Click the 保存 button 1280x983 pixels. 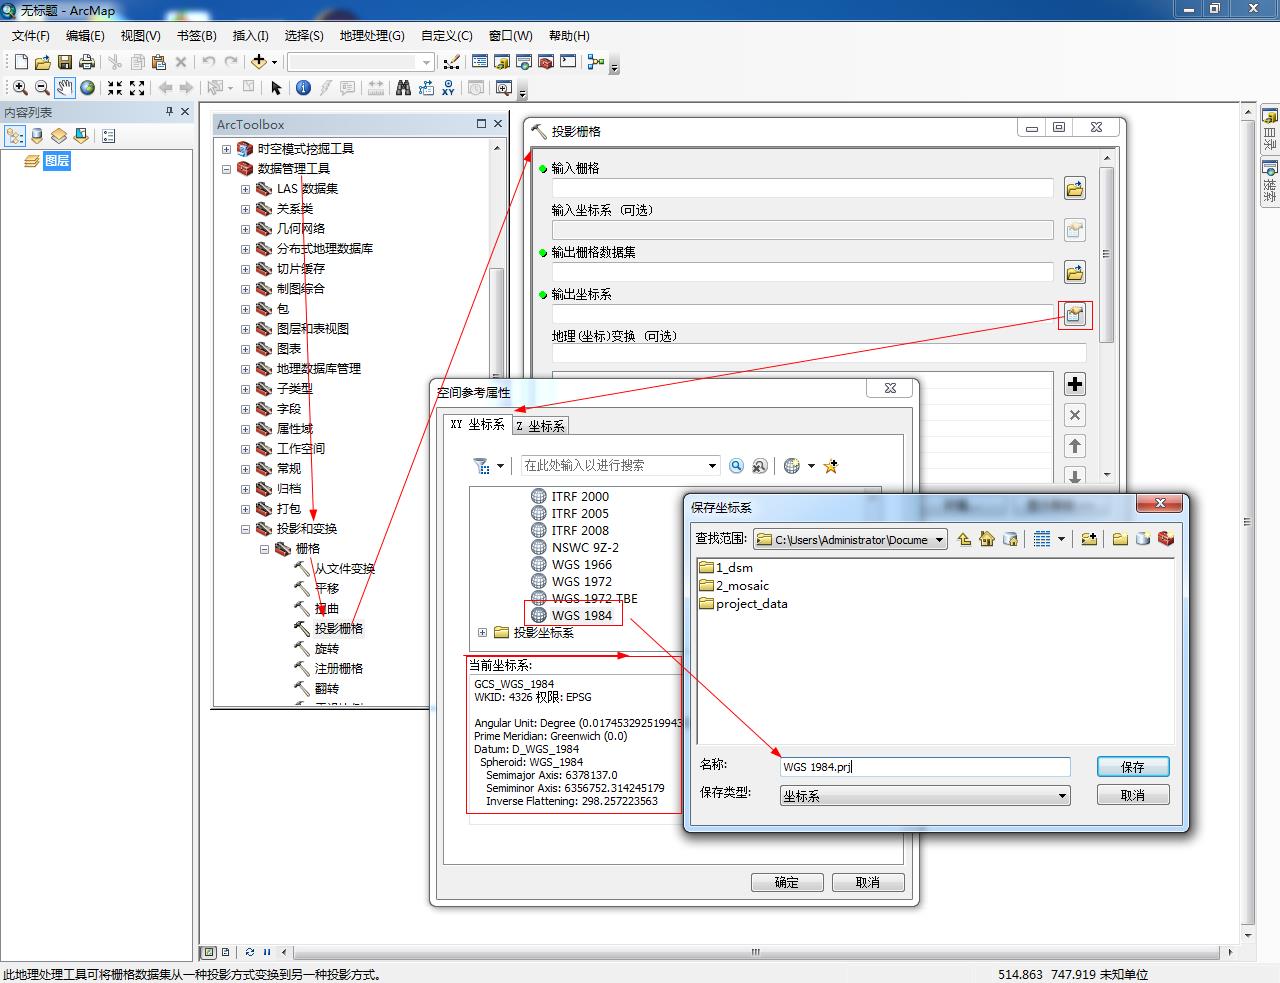point(1133,767)
